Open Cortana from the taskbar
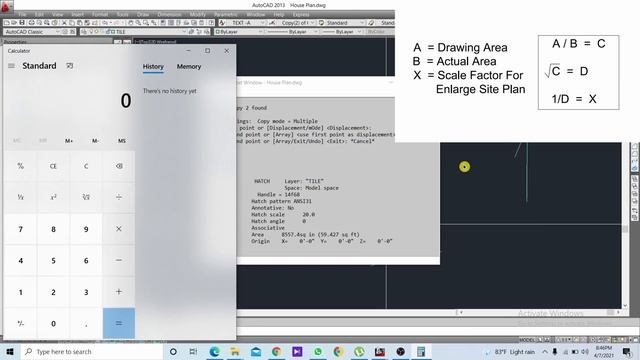 pos(173,351)
